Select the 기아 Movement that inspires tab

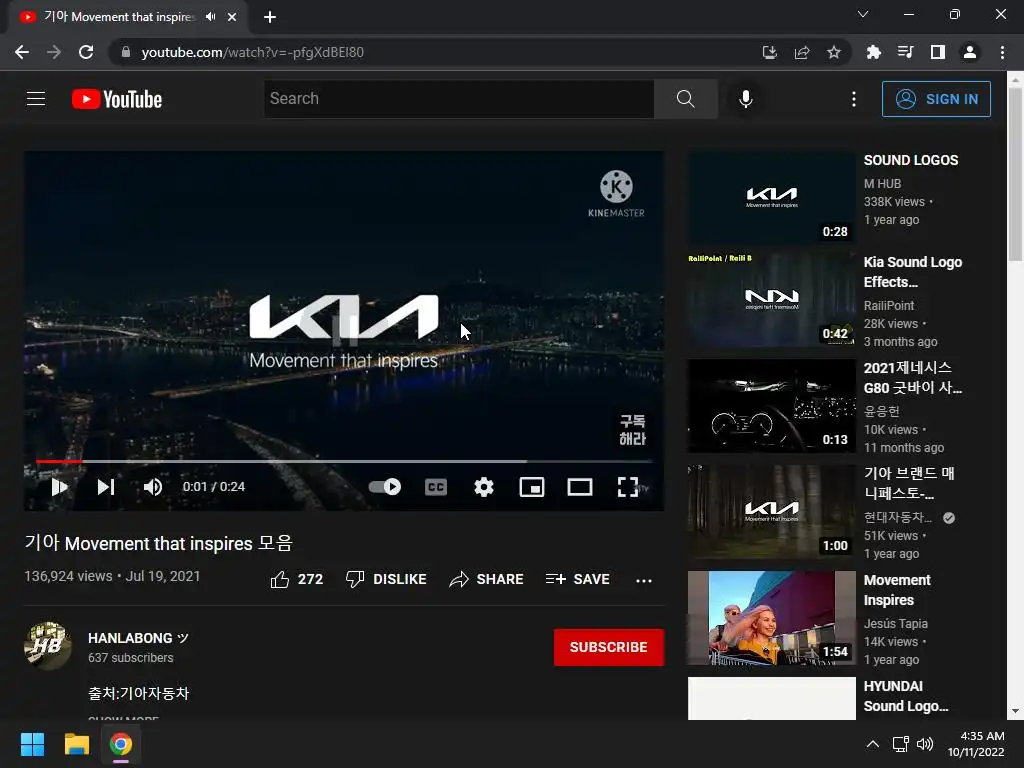120,16
